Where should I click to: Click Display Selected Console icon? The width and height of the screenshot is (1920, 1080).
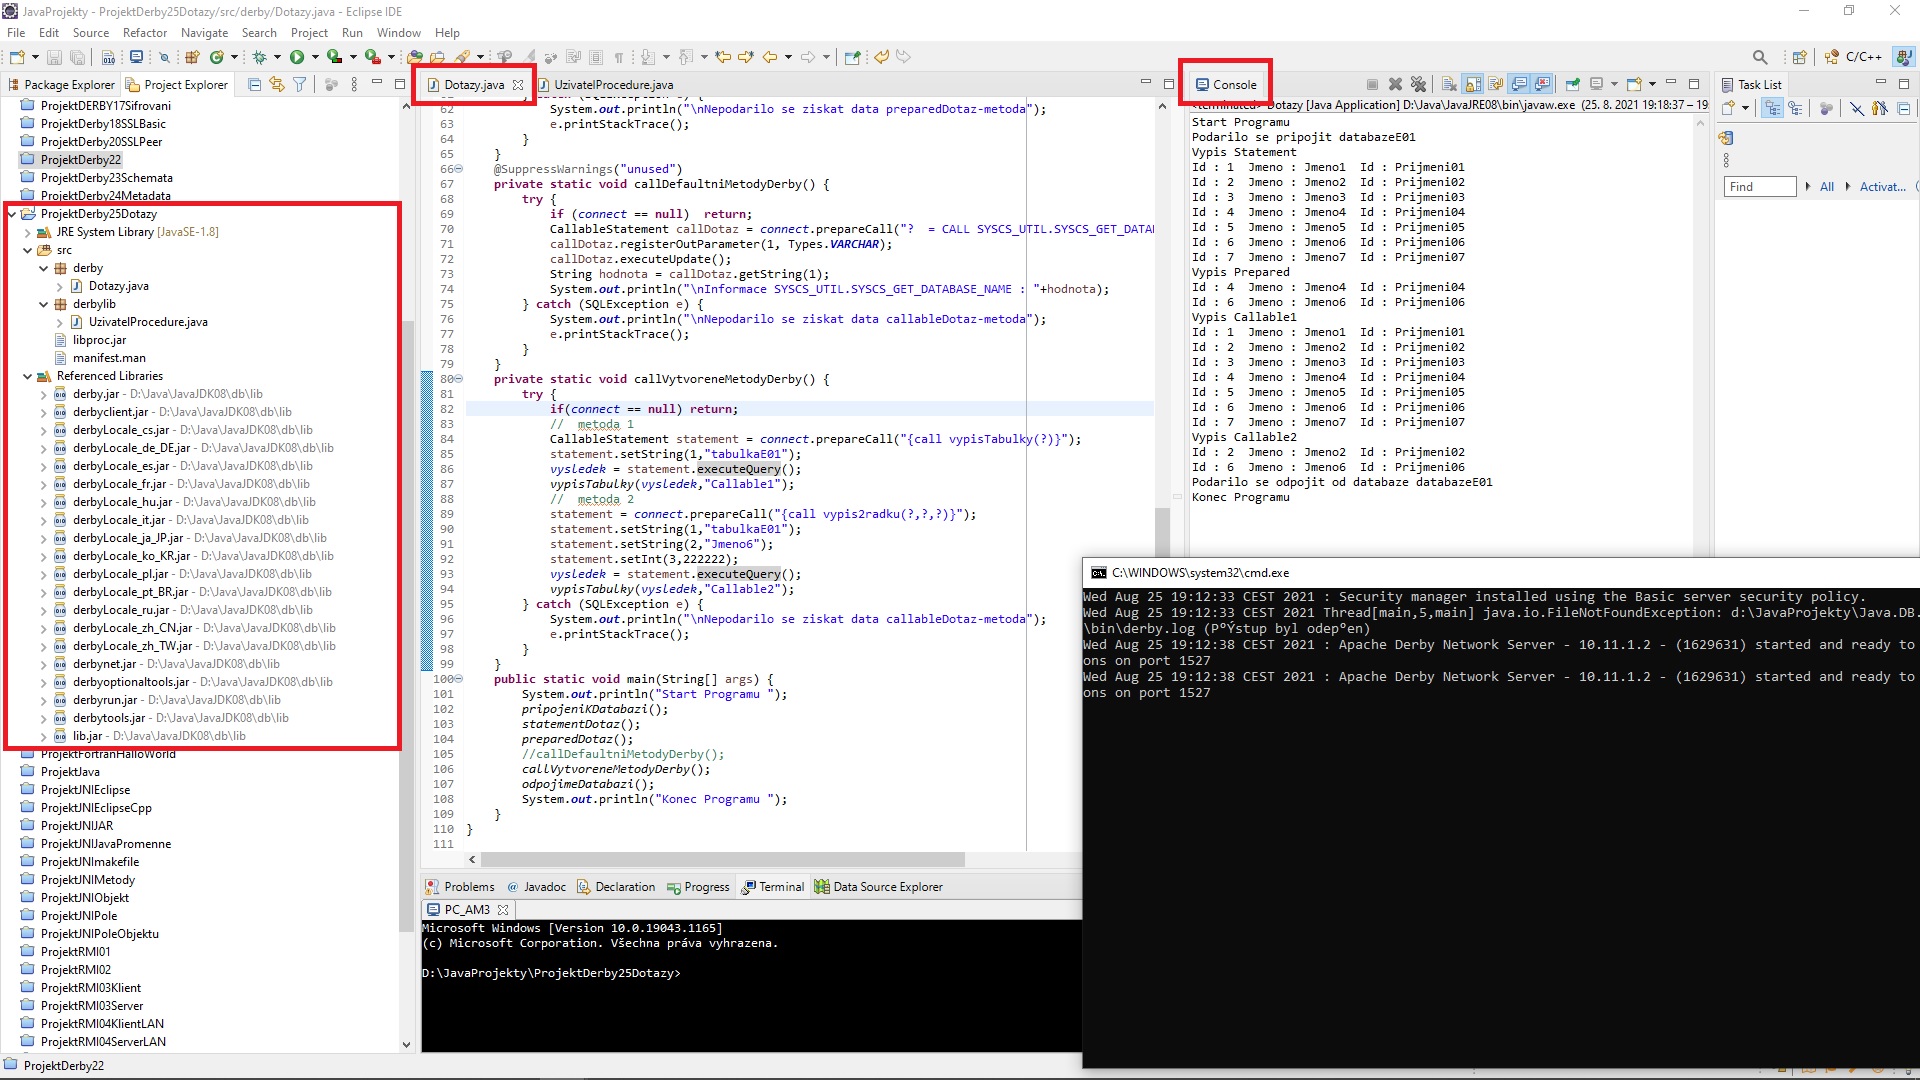click(x=1597, y=84)
